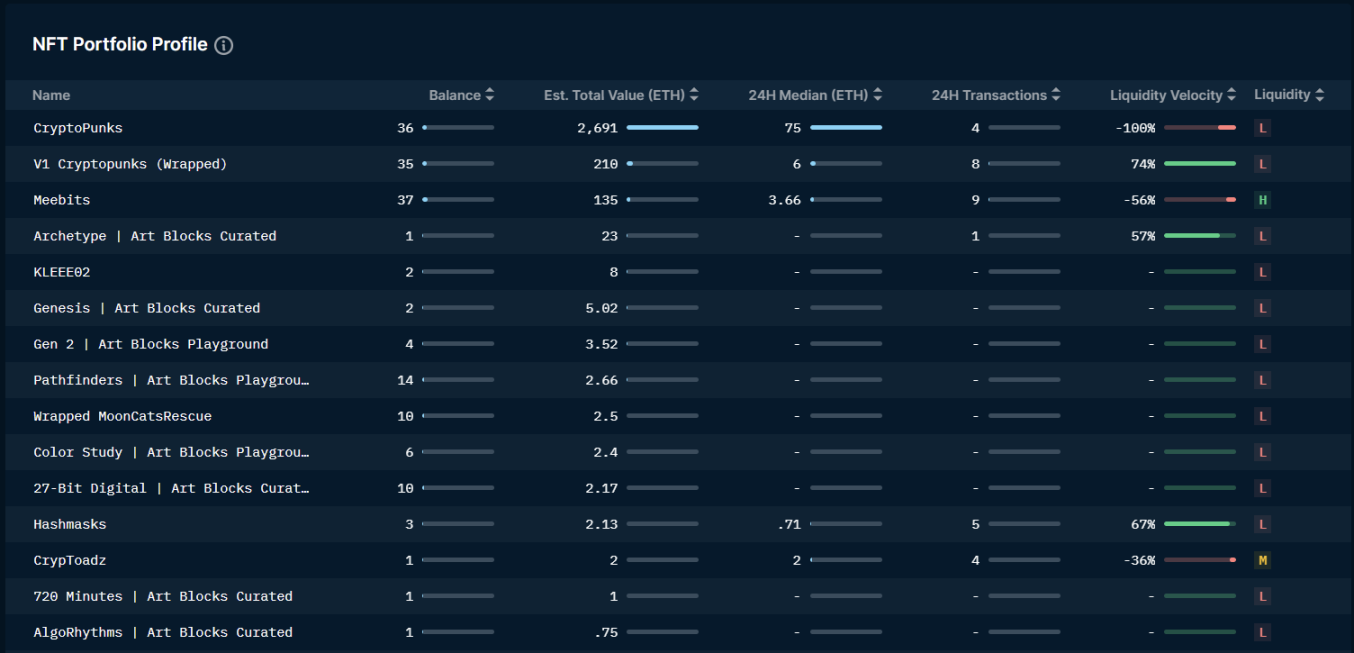Click sort arrows next to Est. Total Value
This screenshot has height=653, width=1354.
click(694, 95)
